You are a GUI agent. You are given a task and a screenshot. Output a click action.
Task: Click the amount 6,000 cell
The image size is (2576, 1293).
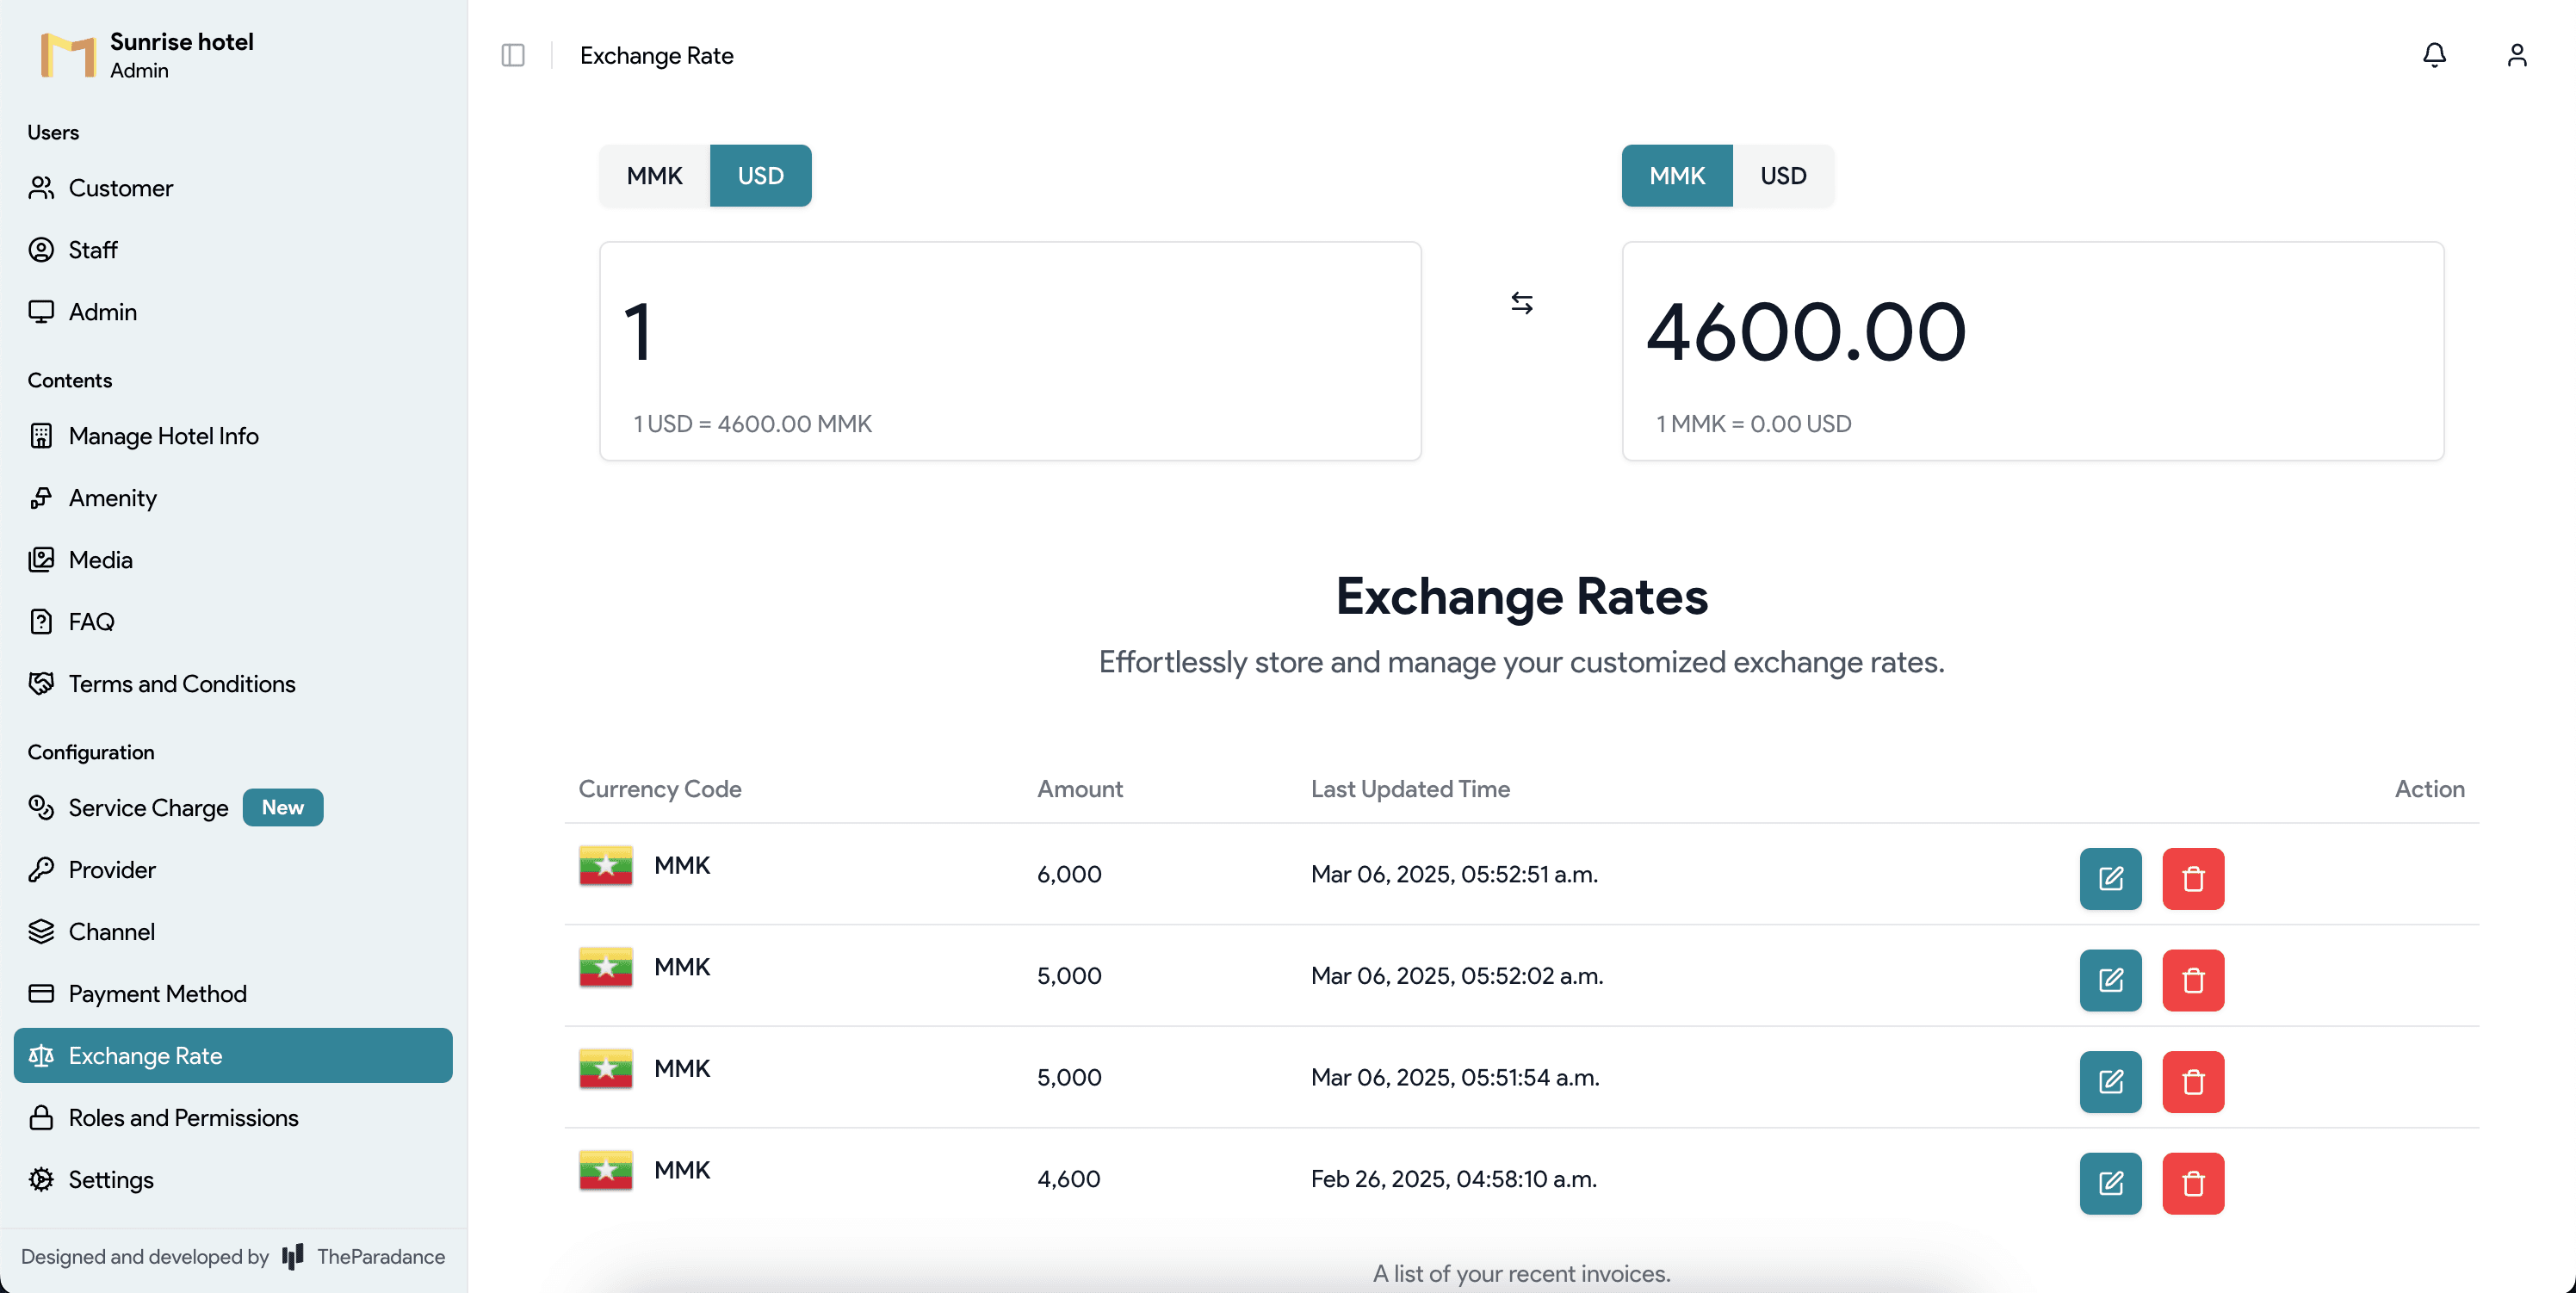[1069, 875]
